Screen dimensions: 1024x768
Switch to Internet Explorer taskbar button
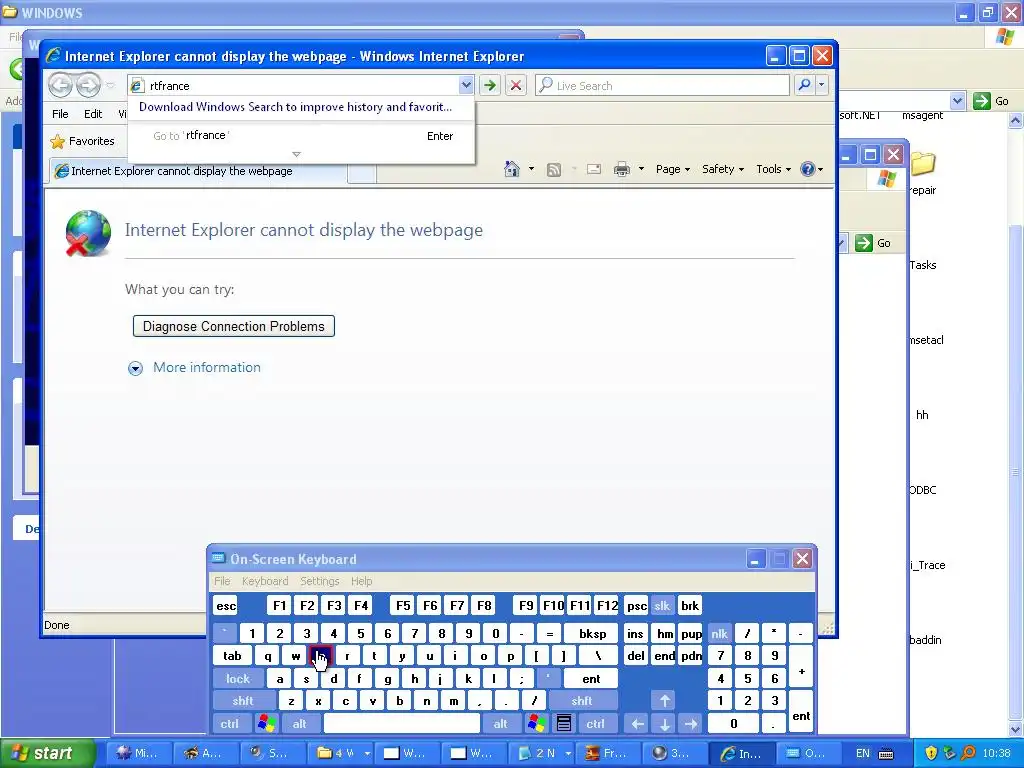(740, 753)
